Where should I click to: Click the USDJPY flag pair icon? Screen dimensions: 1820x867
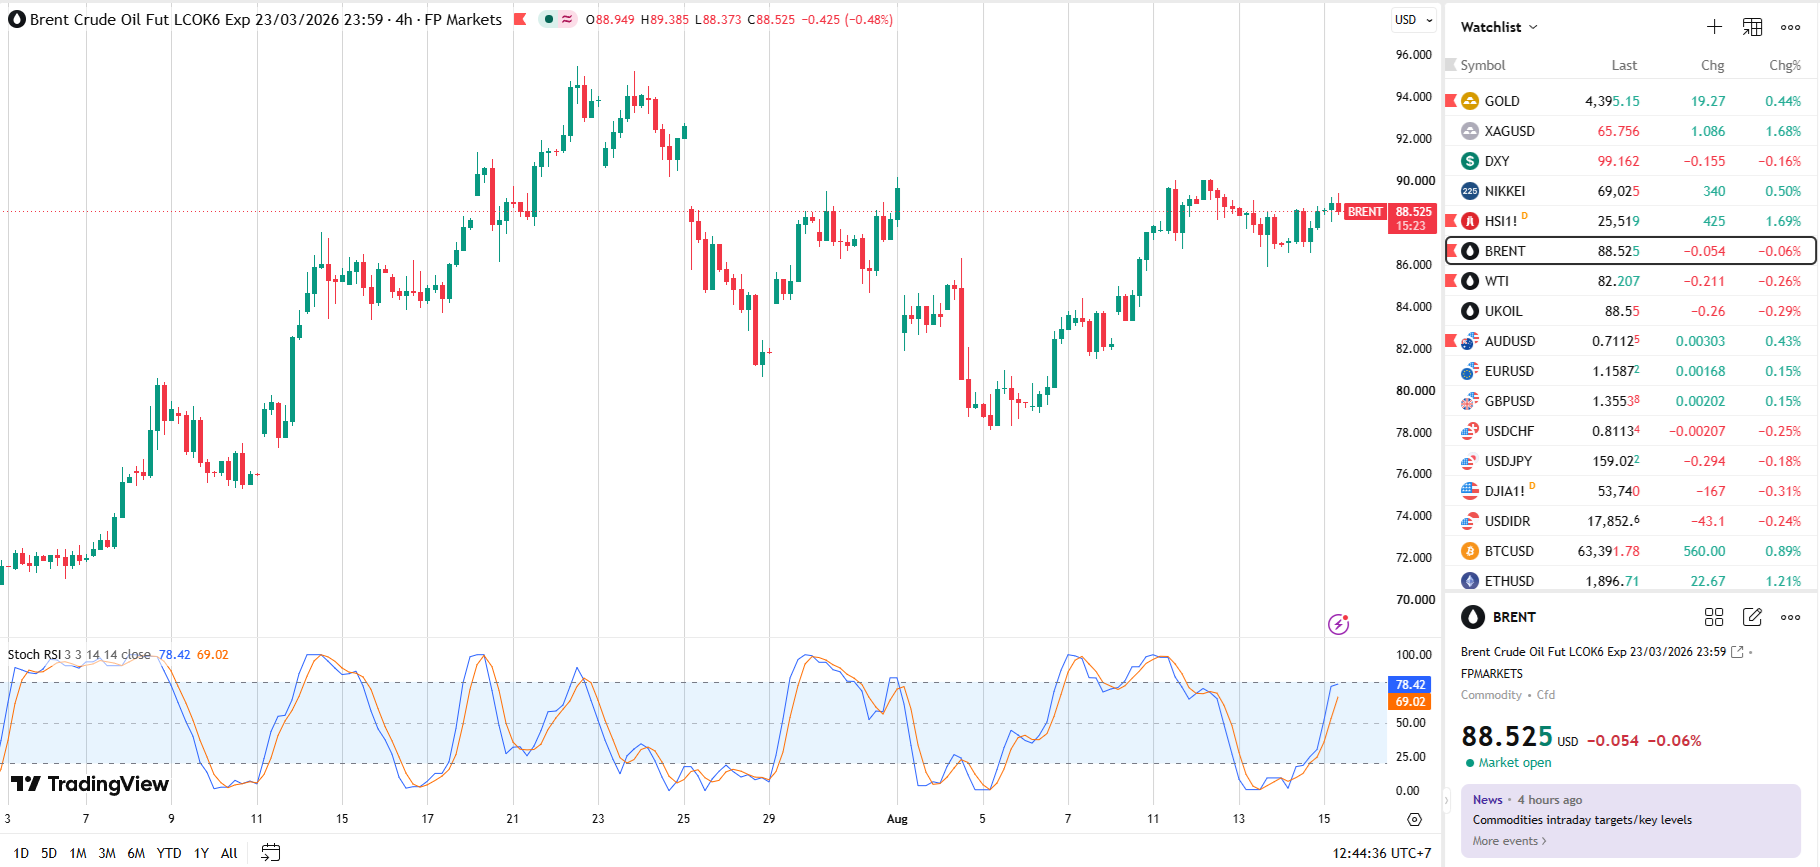click(1470, 461)
